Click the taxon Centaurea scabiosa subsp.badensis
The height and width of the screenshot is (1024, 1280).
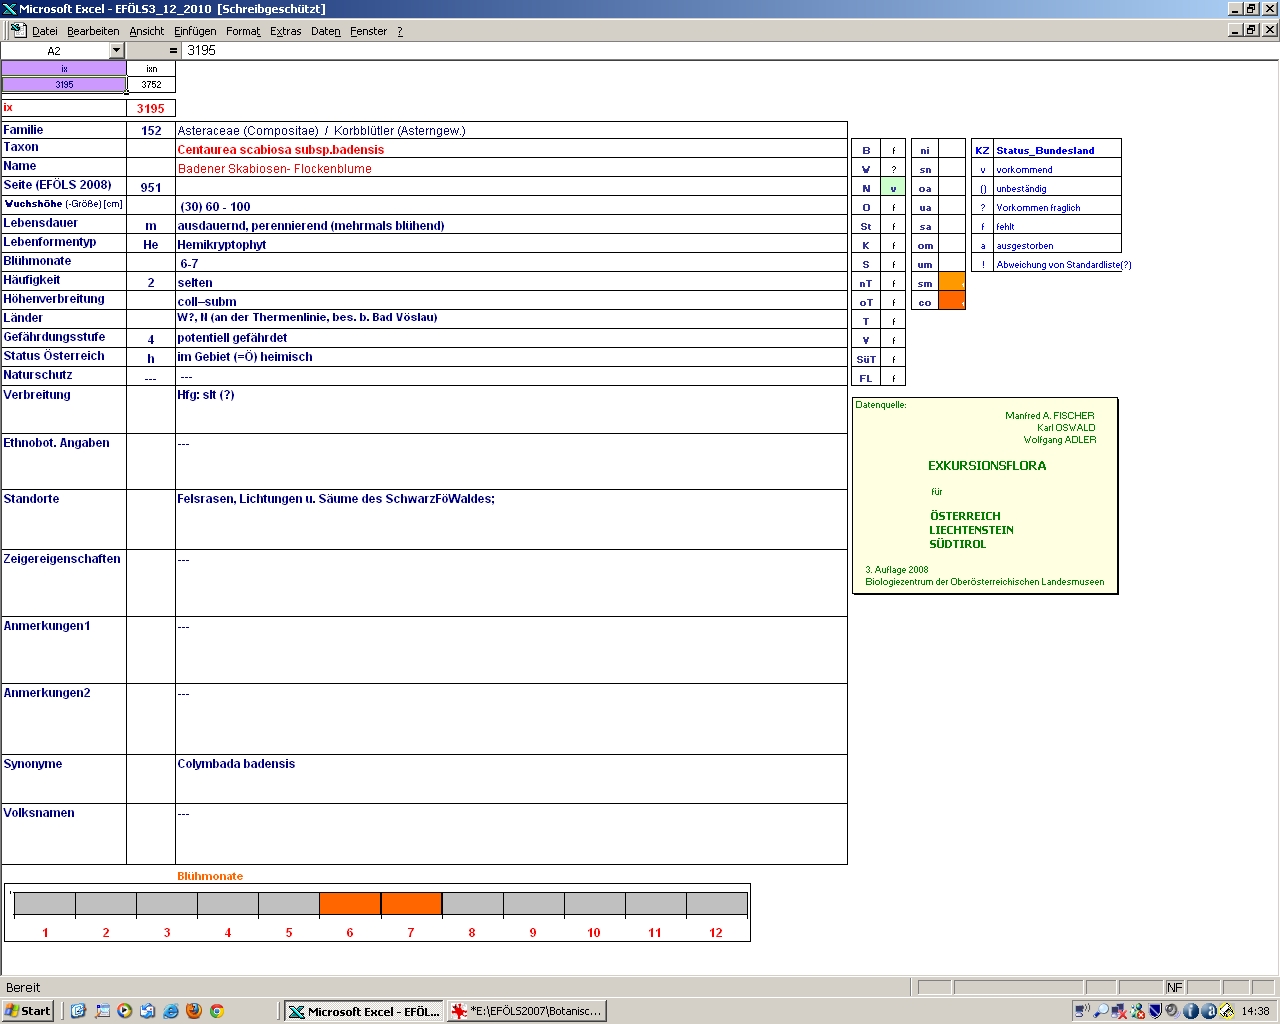point(281,150)
